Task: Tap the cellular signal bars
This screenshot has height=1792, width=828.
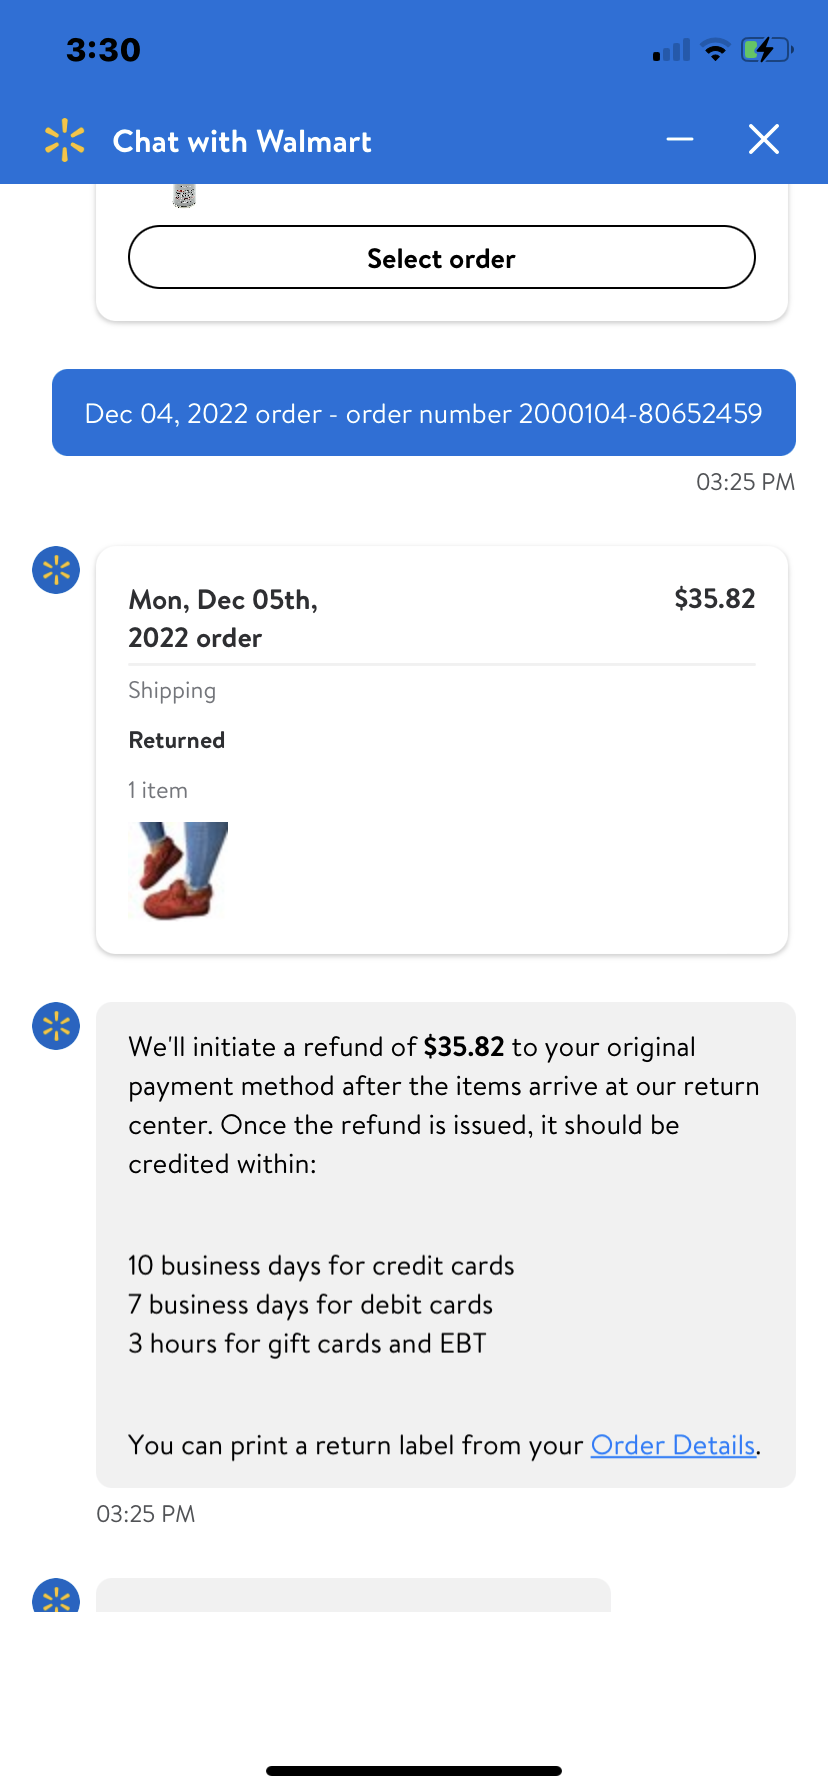Action: pos(672,51)
